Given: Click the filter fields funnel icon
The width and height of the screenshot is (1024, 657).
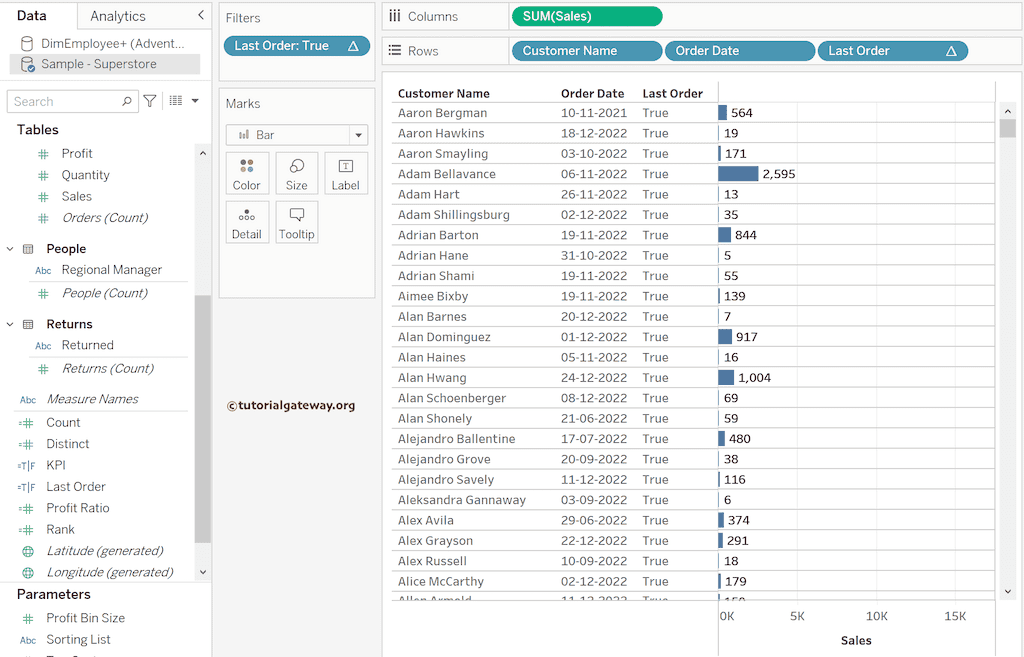Looking at the screenshot, I should point(150,101).
